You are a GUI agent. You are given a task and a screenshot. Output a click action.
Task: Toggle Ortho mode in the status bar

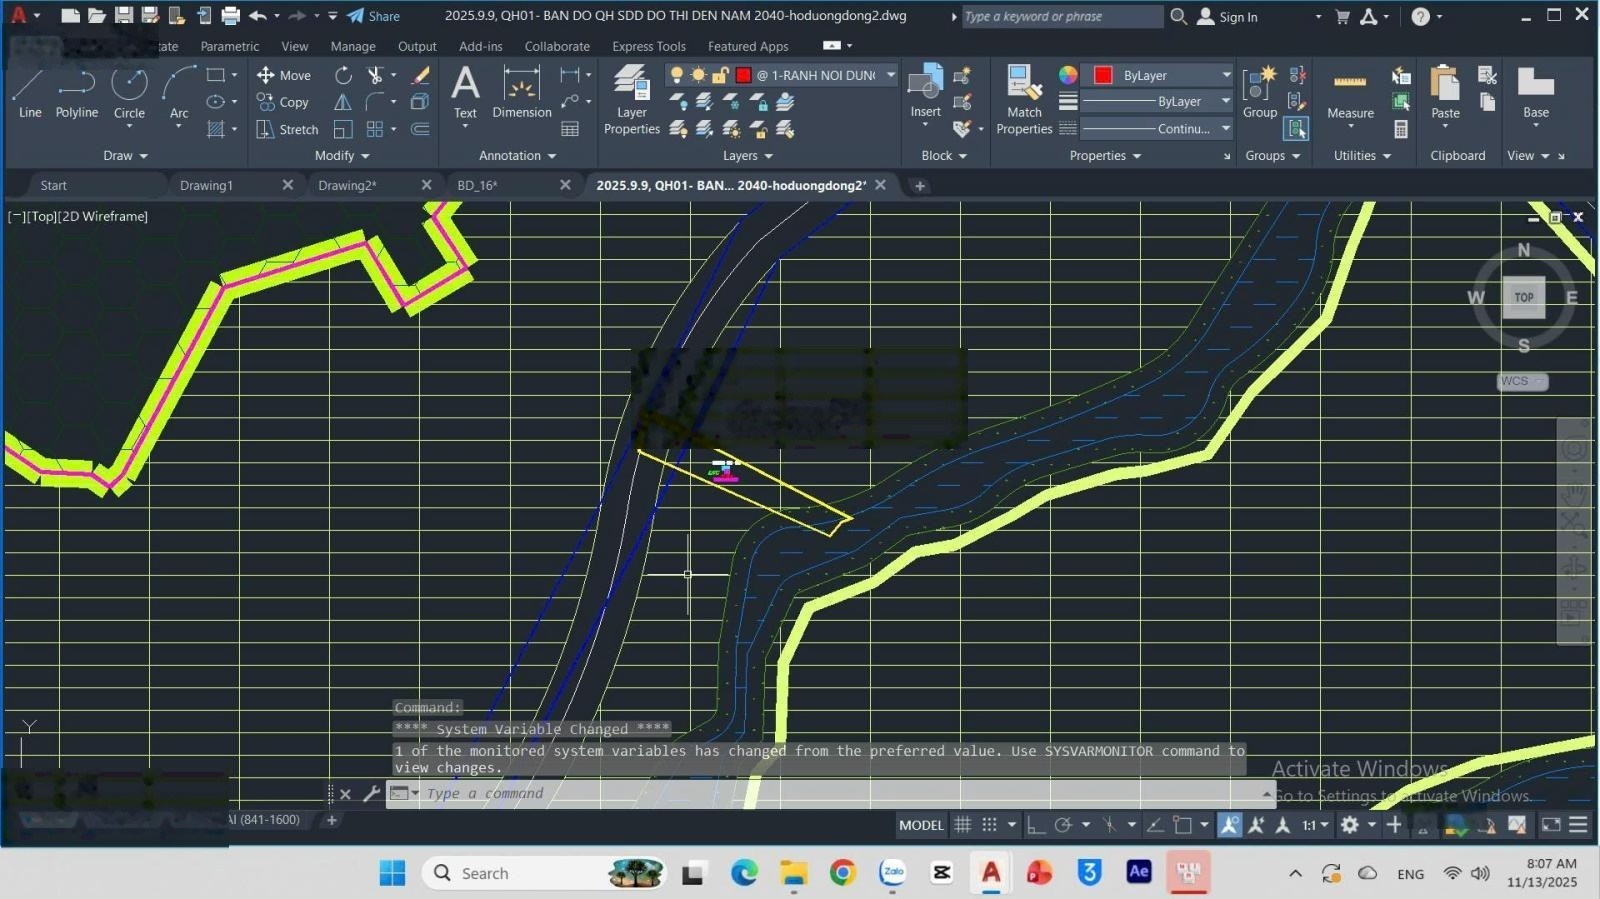click(1036, 825)
